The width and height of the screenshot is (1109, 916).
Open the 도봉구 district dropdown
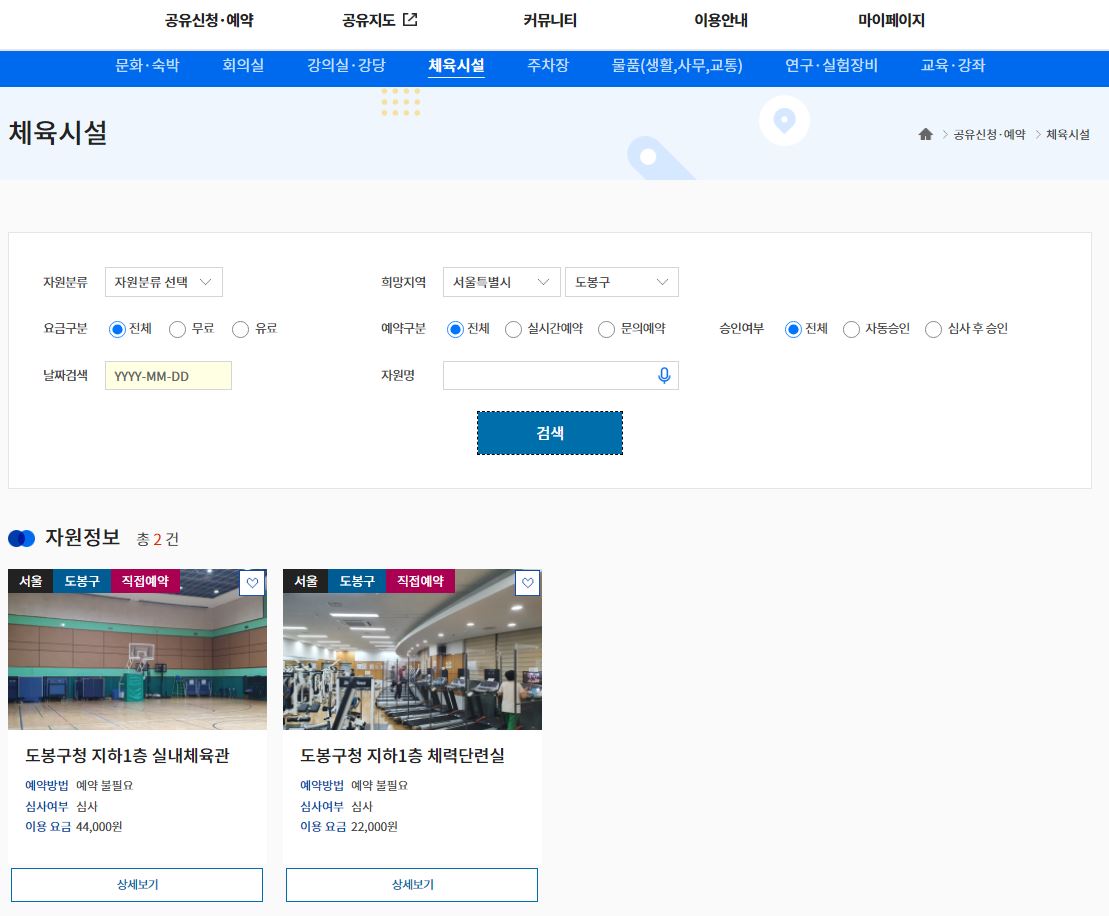[x=622, y=282]
